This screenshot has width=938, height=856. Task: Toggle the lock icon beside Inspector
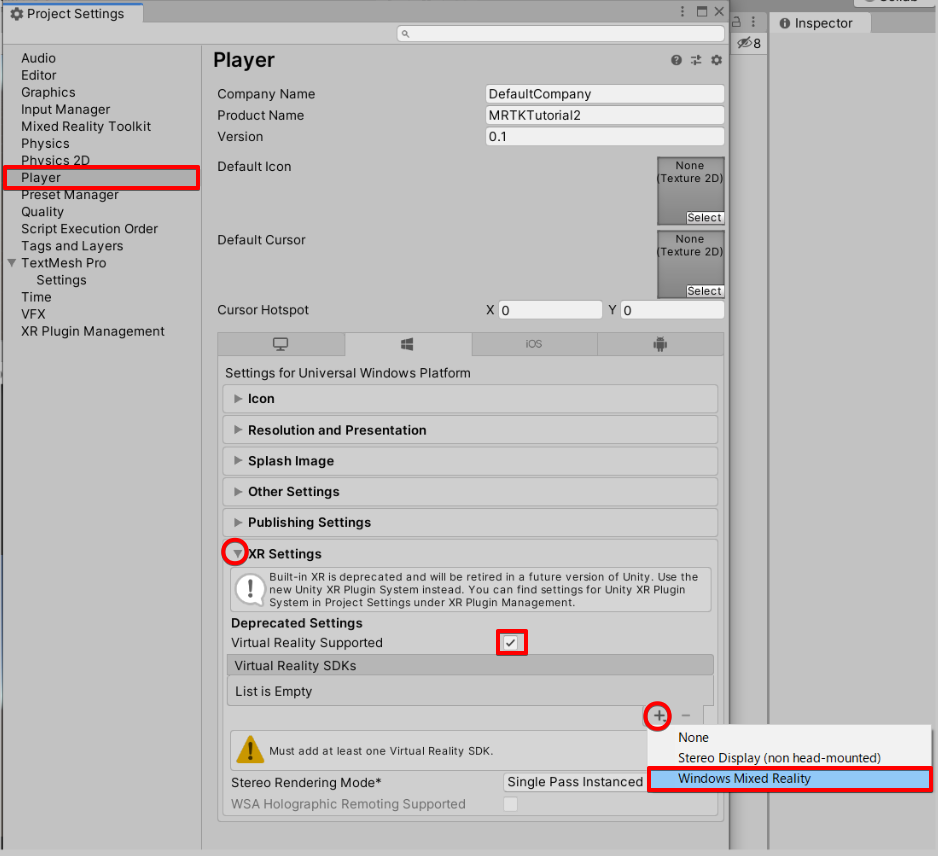pyautogui.click(x=736, y=23)
